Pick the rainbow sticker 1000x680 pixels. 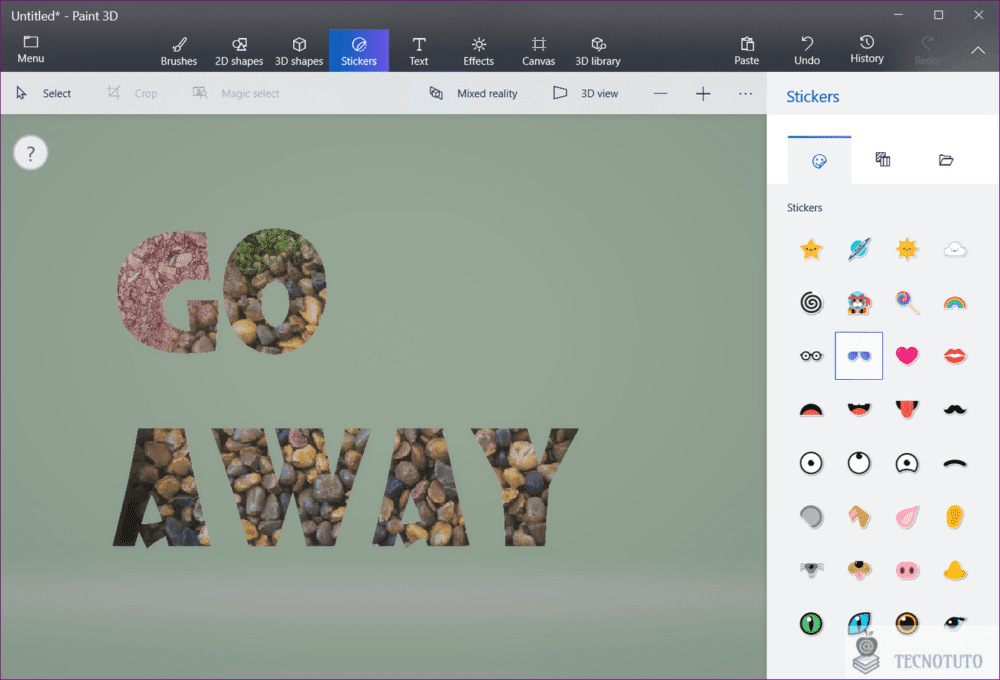pyautogui.click(x=955, y=302)
